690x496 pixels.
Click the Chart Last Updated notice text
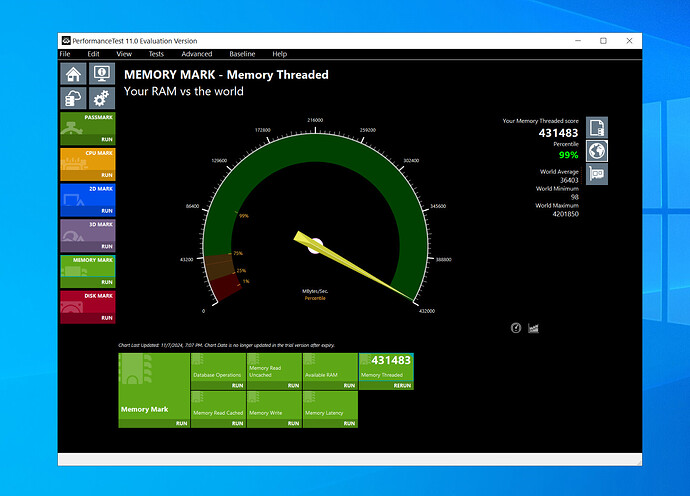(x=226, y=345)
